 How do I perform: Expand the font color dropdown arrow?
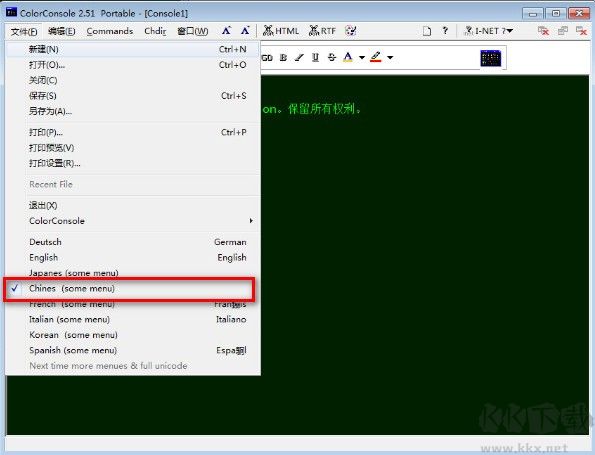coord(362,58)
